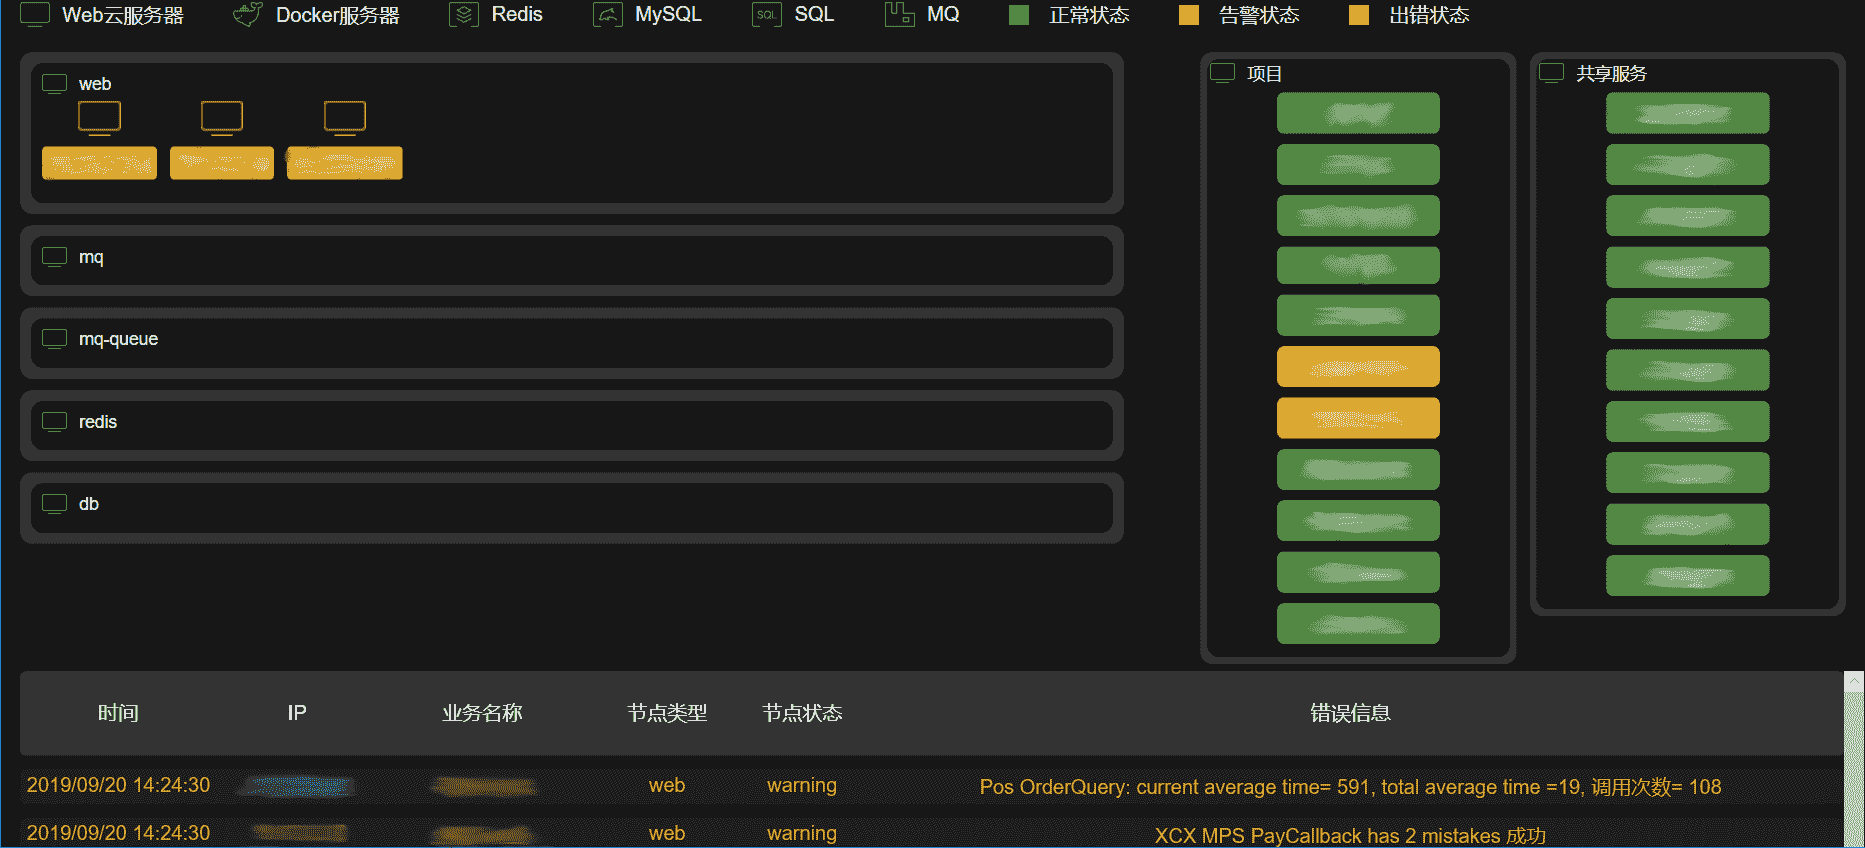Click the 错误信息 column header
This screenshot has width=1865, height=848.
tap(1351, 713)
